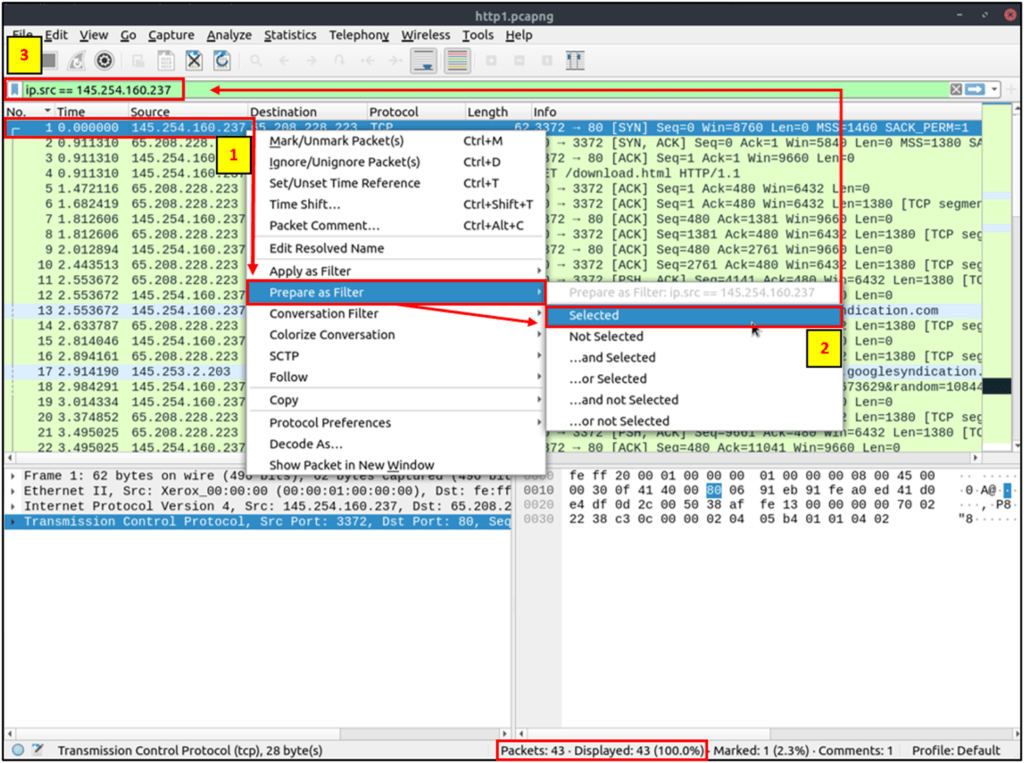
Task: Open capture options gear icon
Action: (104, 61)
